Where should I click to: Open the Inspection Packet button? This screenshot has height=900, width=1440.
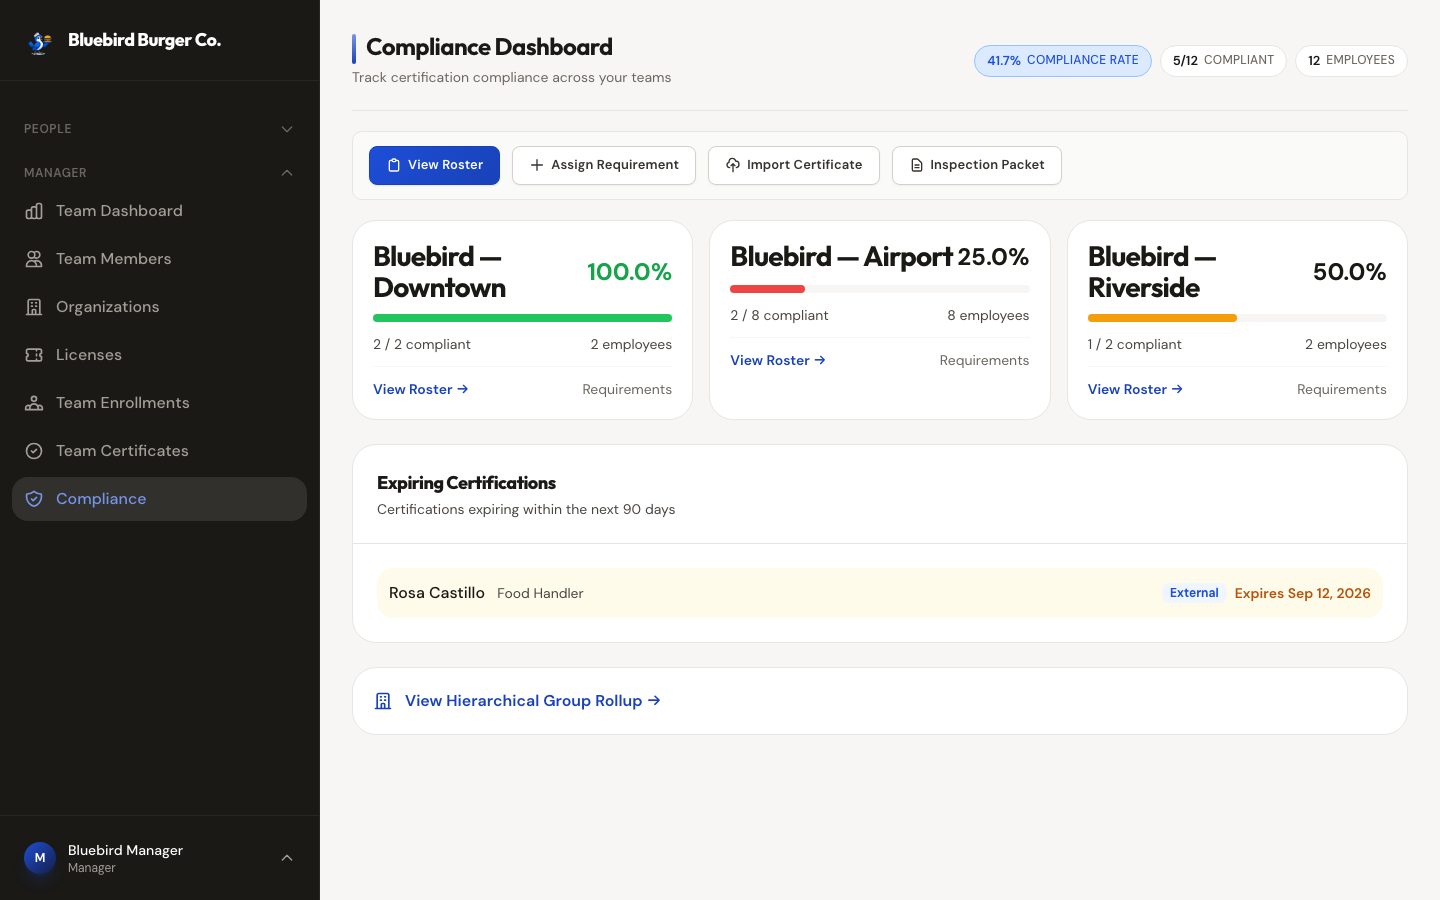coord(977,165)
